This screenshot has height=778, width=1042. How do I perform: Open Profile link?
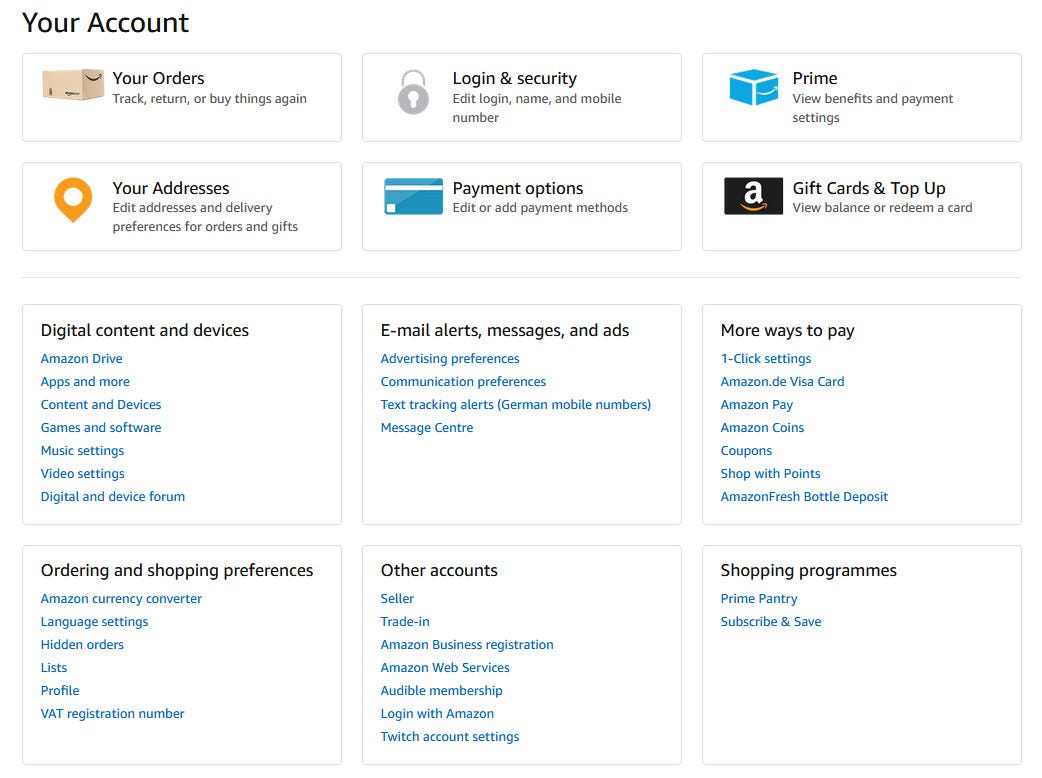click(60, 691)
